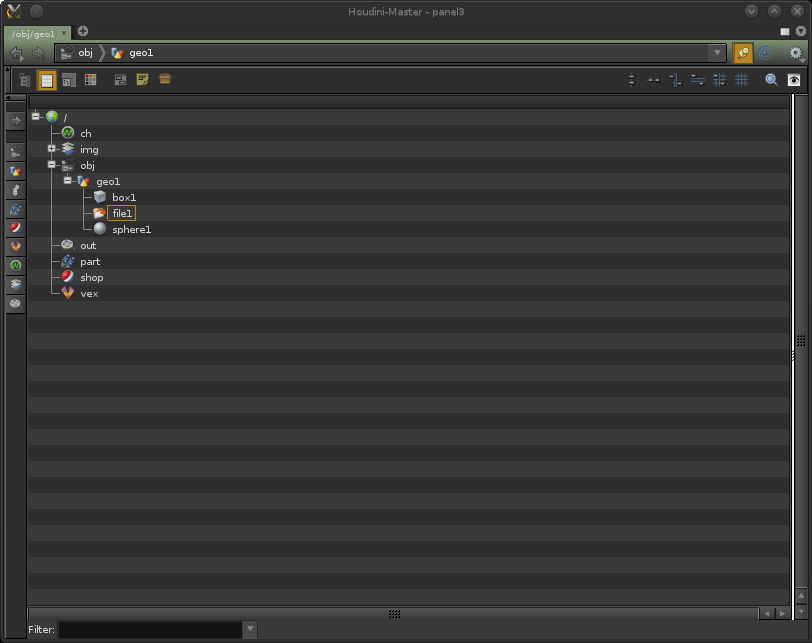Toggle the subnet/table view icon

click(x=68, y=80)
